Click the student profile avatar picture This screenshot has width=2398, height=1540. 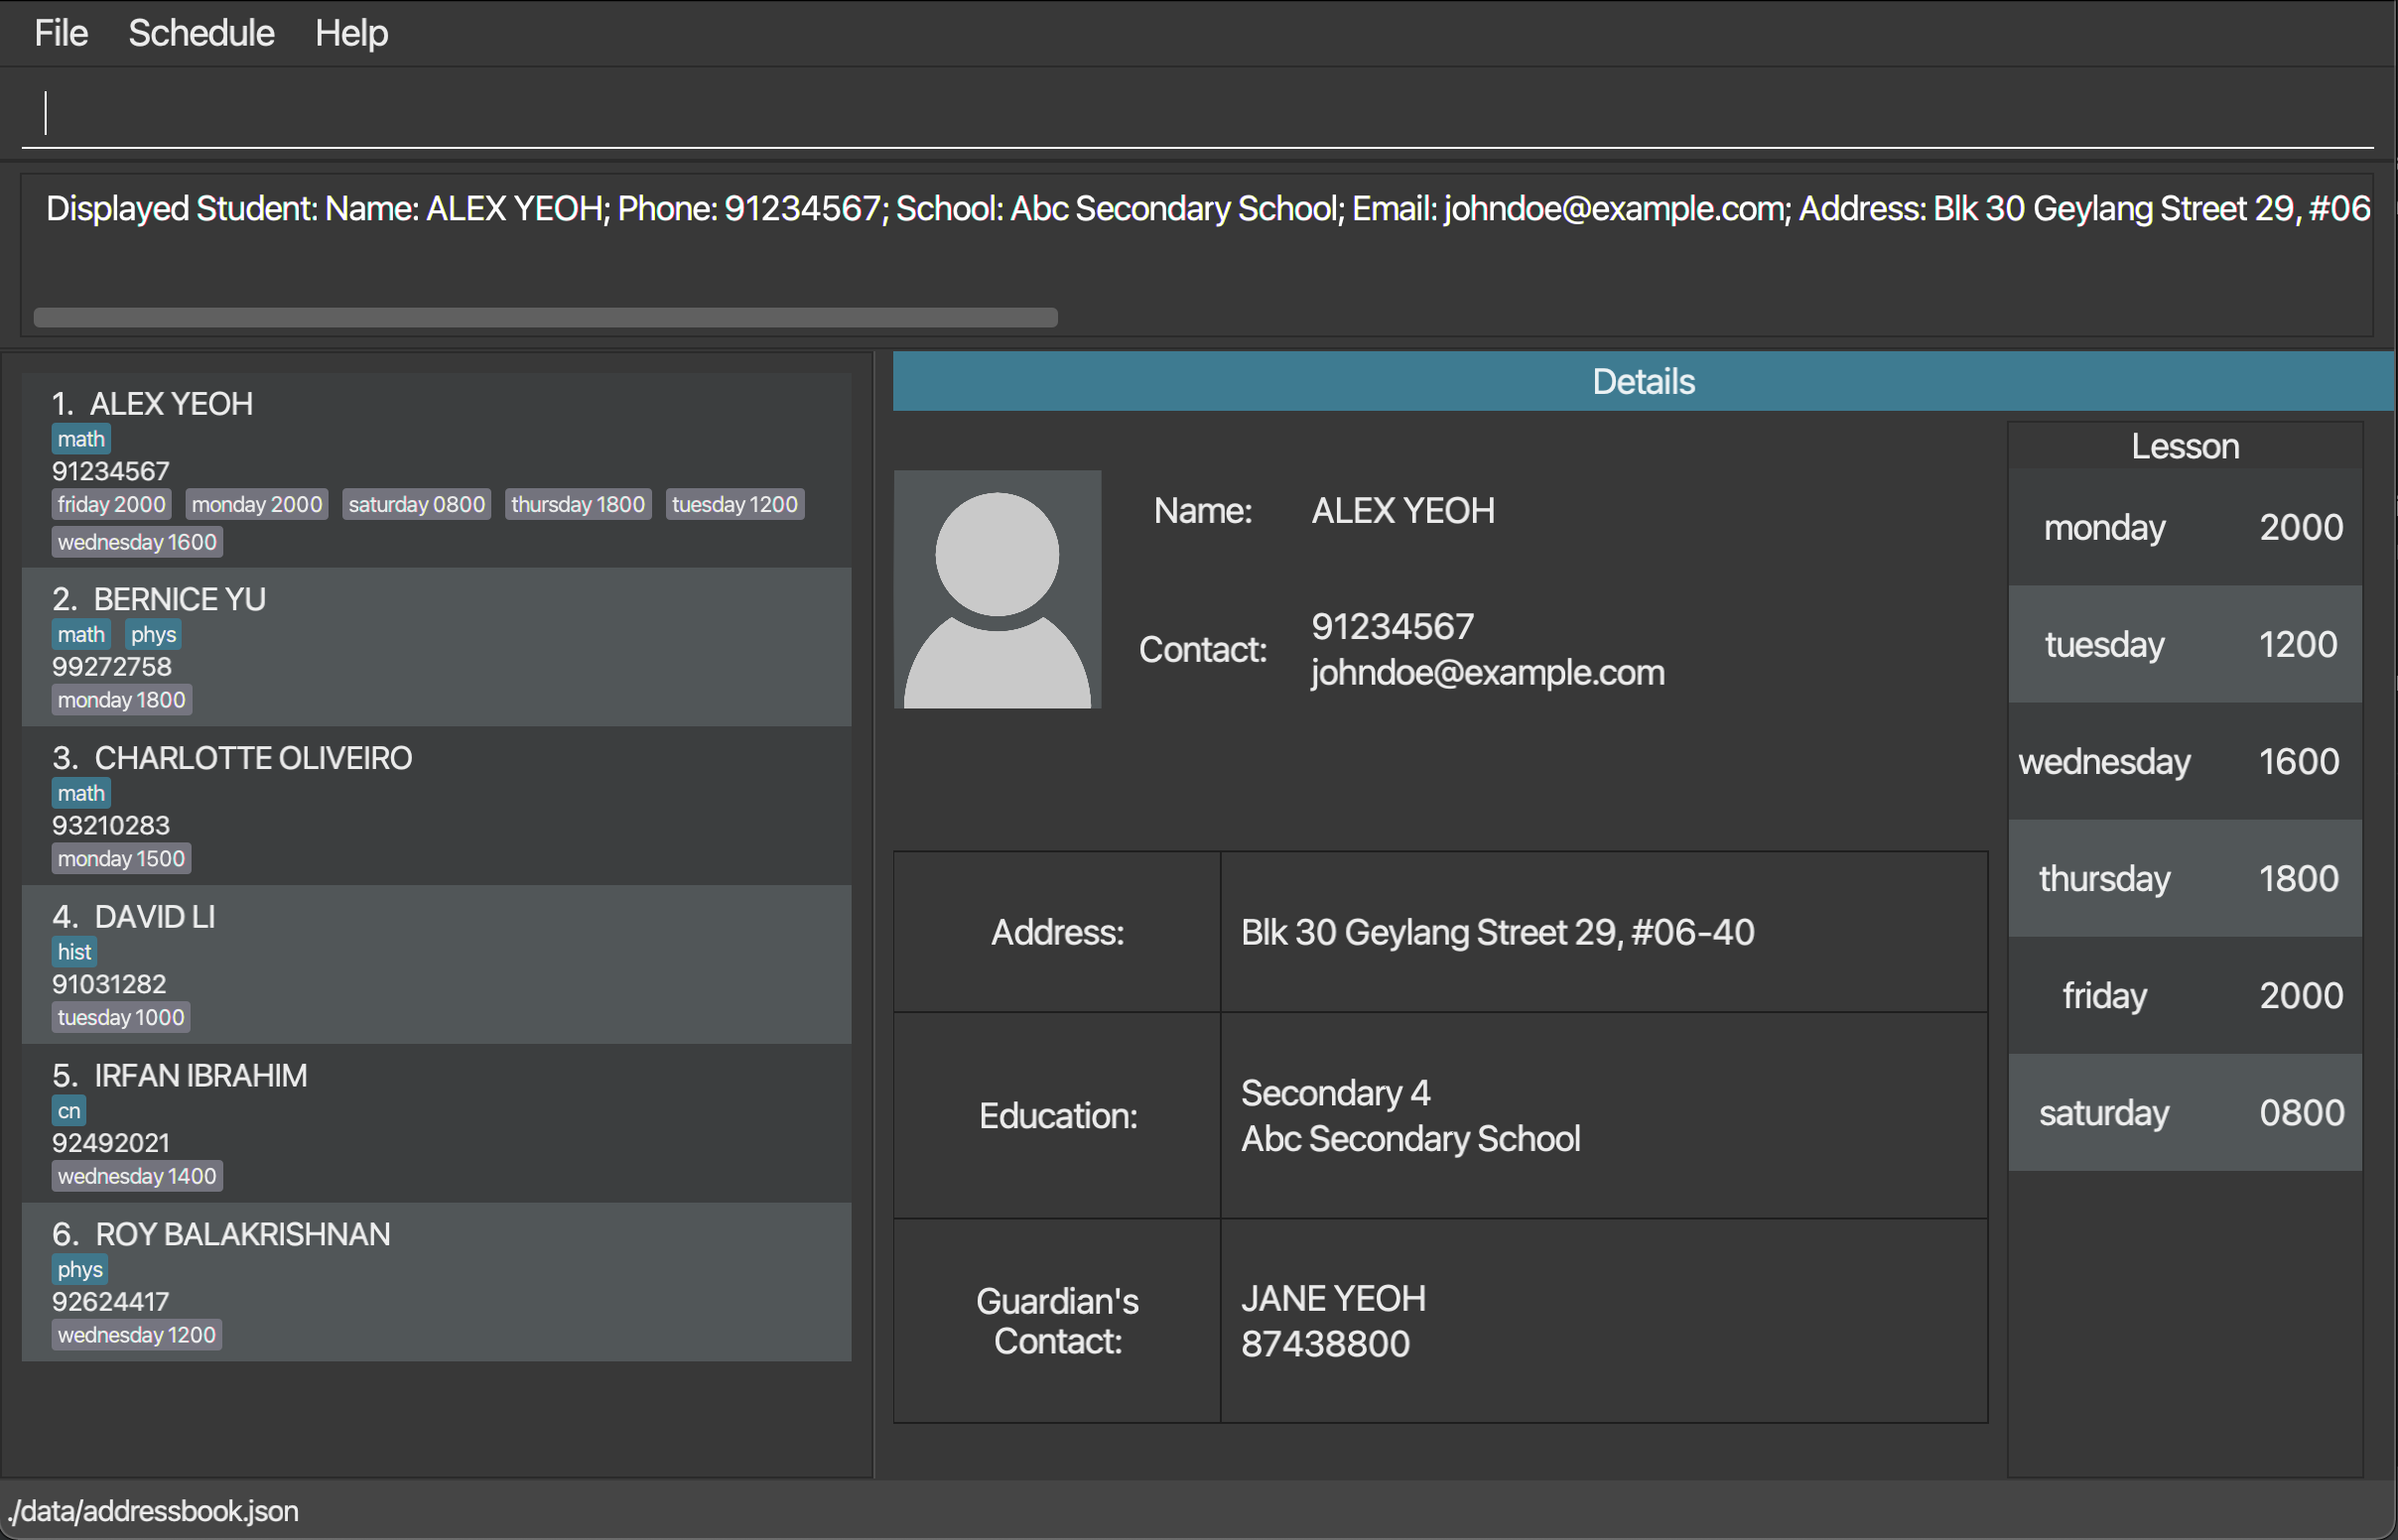(x=997, y=589)
